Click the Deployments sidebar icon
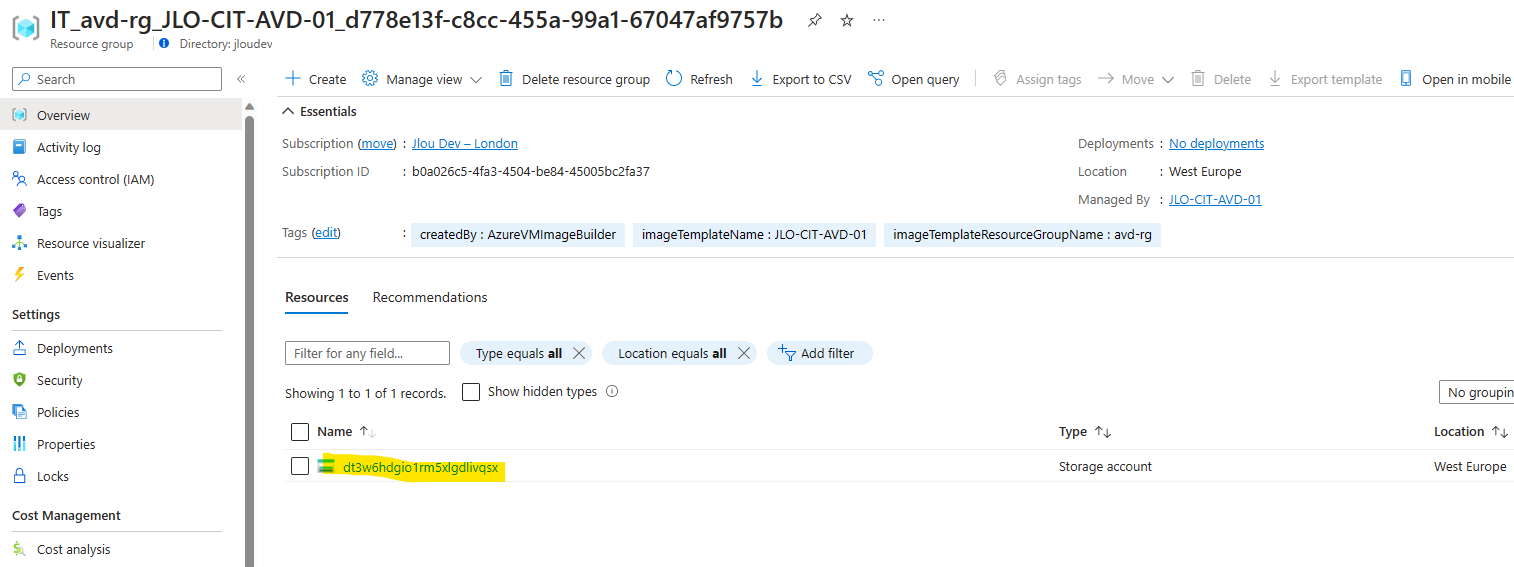 pyautogui.click(x=19, y=348)
